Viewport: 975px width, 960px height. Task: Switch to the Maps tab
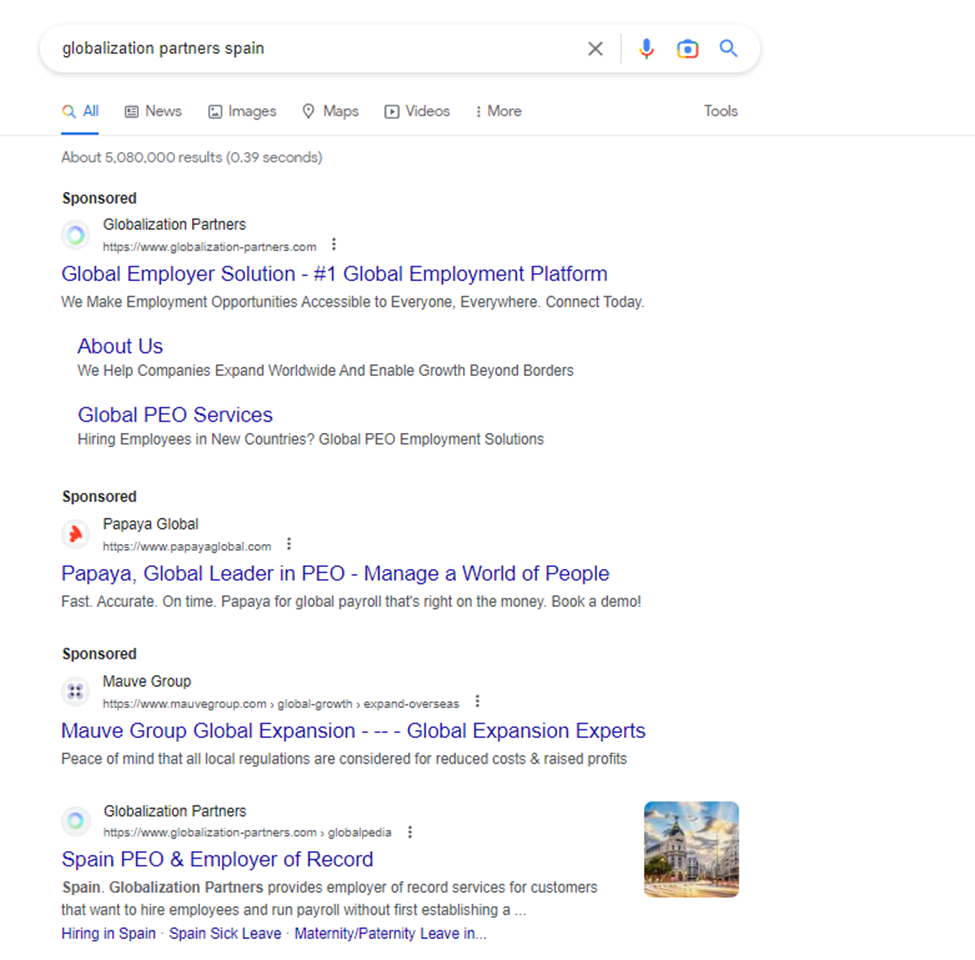tap(330, 111)
